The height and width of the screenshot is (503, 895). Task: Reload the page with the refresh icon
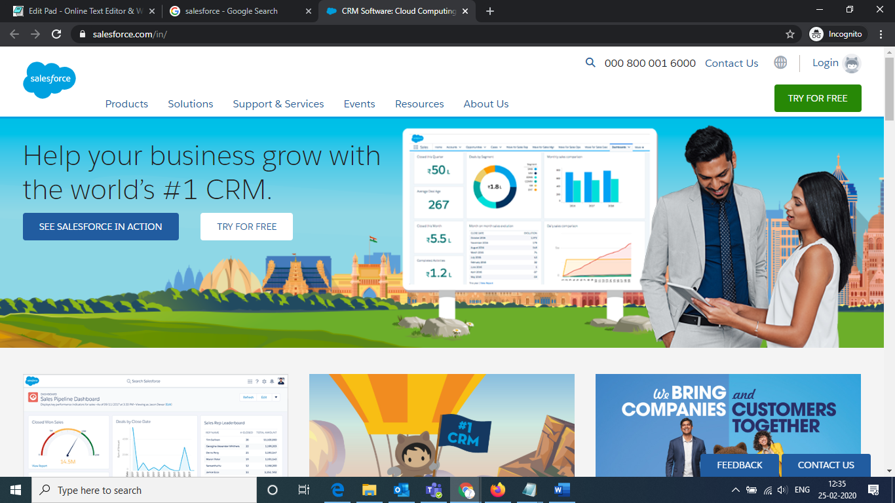[x=56, y=34]
